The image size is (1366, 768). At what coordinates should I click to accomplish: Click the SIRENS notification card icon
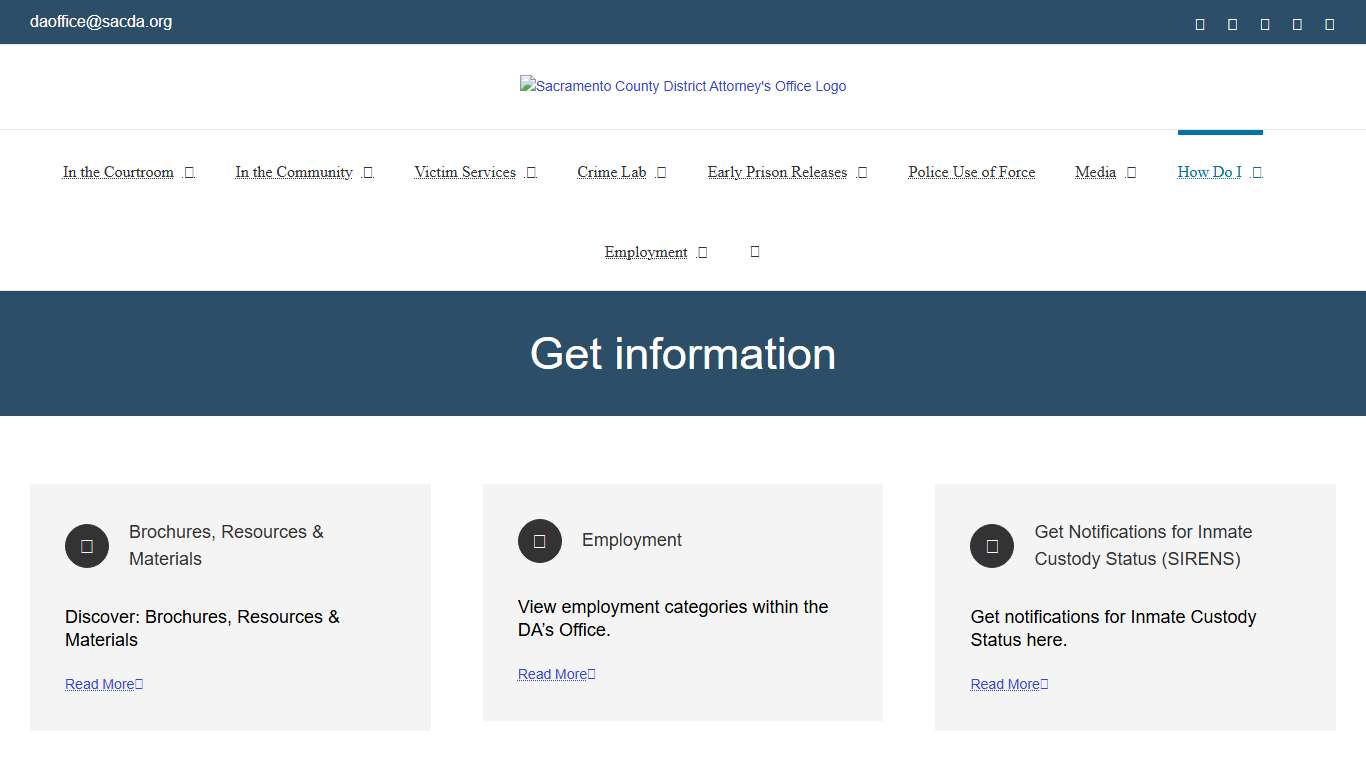pyautogui.click(x=991, y=546)
